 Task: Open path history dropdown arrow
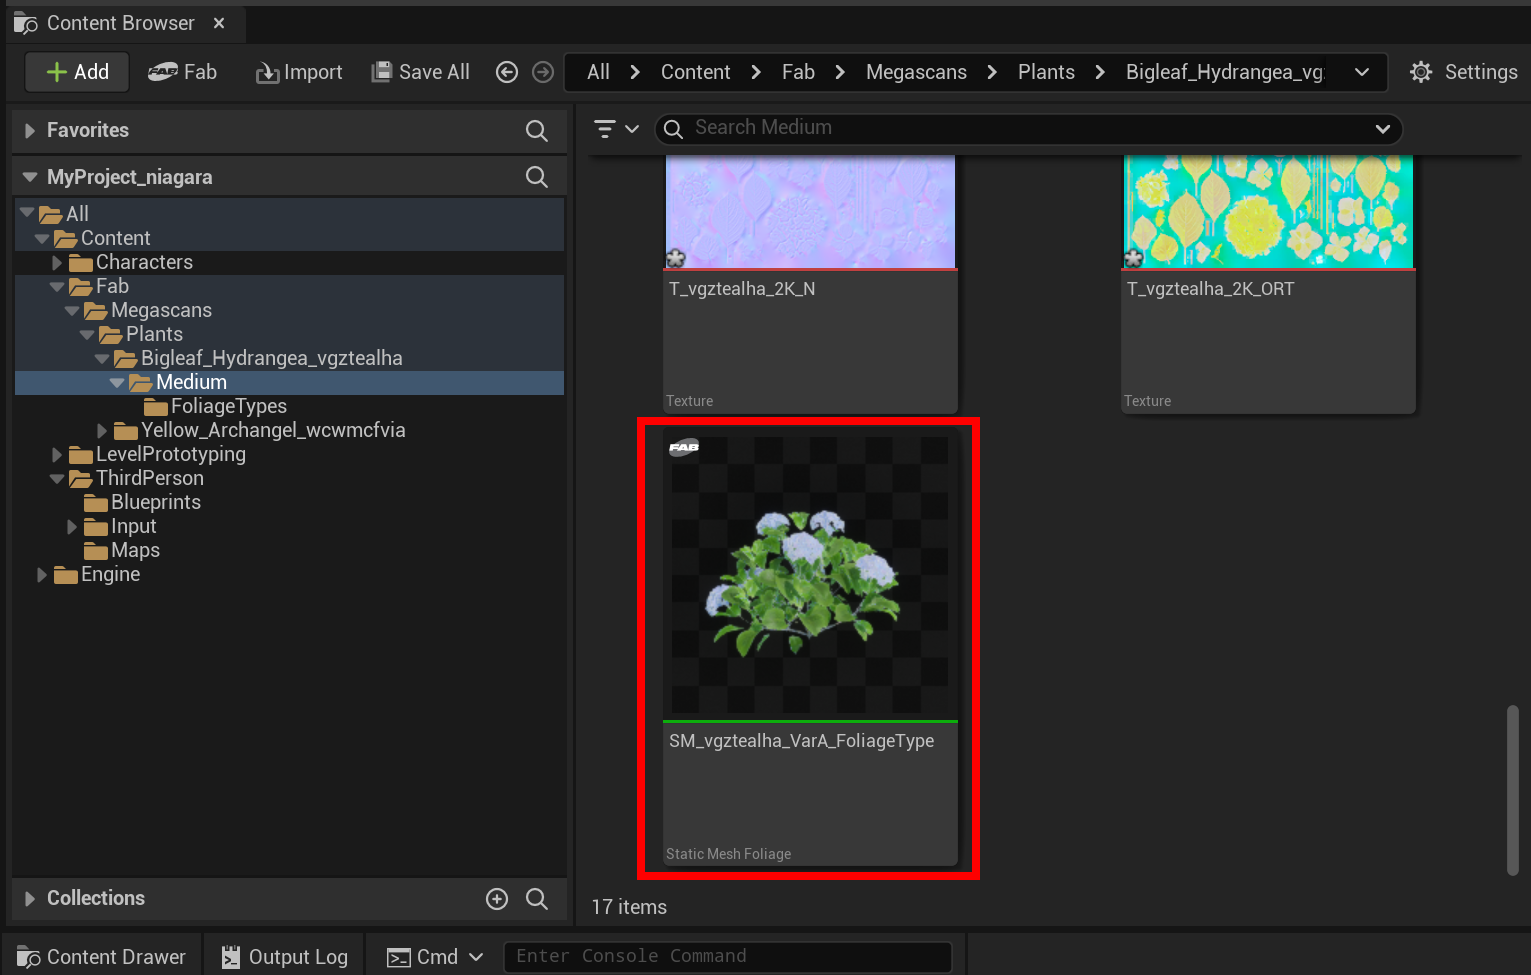[x=1362, y=72]
